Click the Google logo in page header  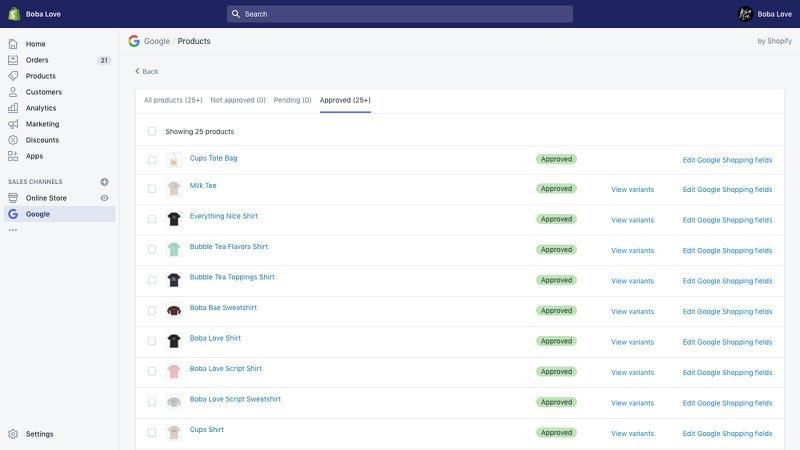tap(134, 41)
